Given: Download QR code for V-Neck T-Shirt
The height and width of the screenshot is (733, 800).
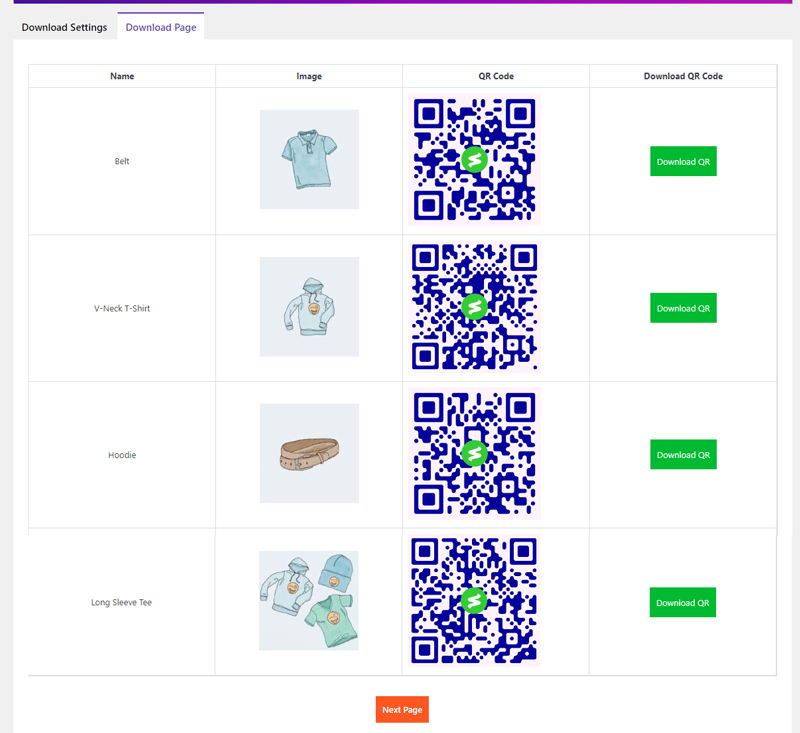Looking at the screenshot, I should (683, 308).
